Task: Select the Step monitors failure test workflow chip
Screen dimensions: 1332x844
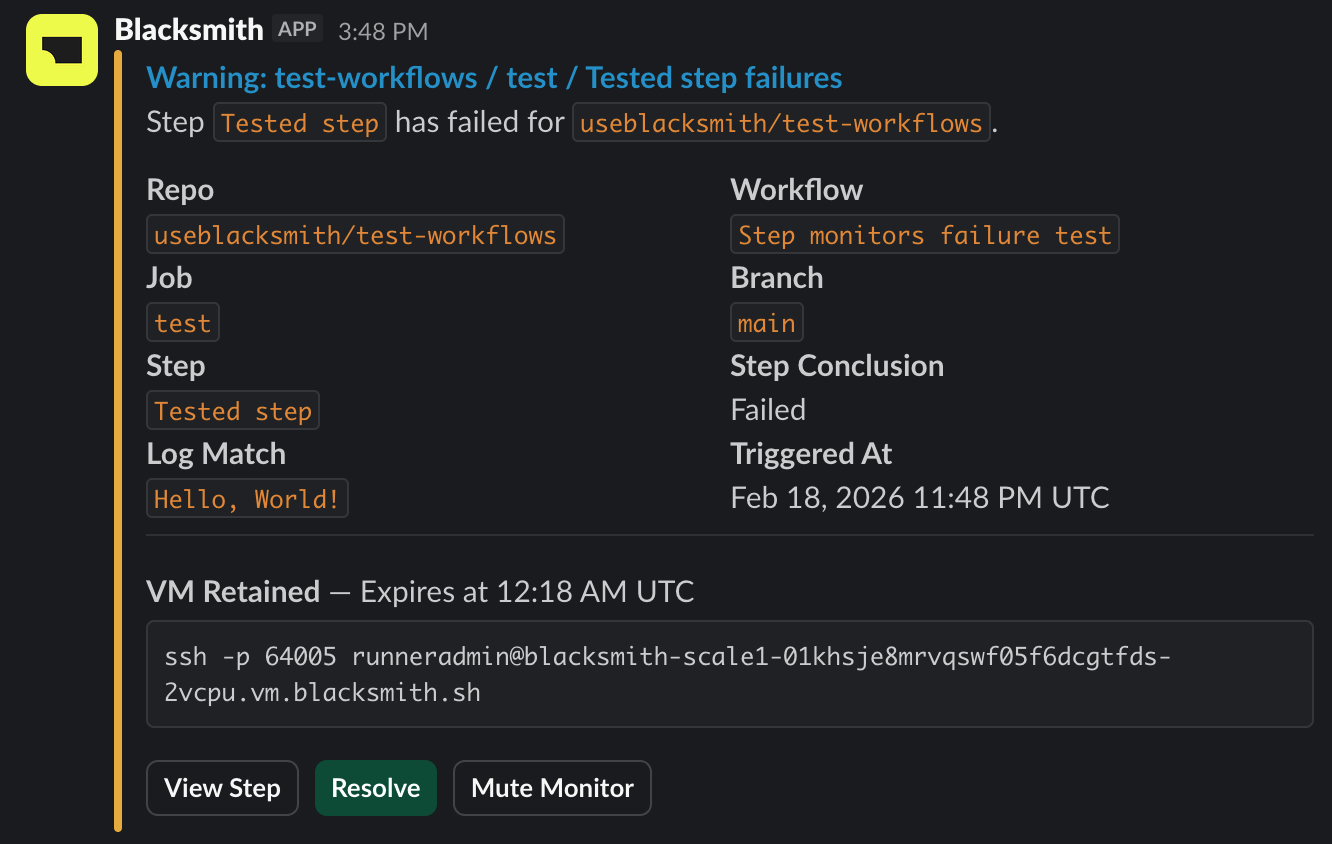Action: pyautogui.click(x=924, y=234)
